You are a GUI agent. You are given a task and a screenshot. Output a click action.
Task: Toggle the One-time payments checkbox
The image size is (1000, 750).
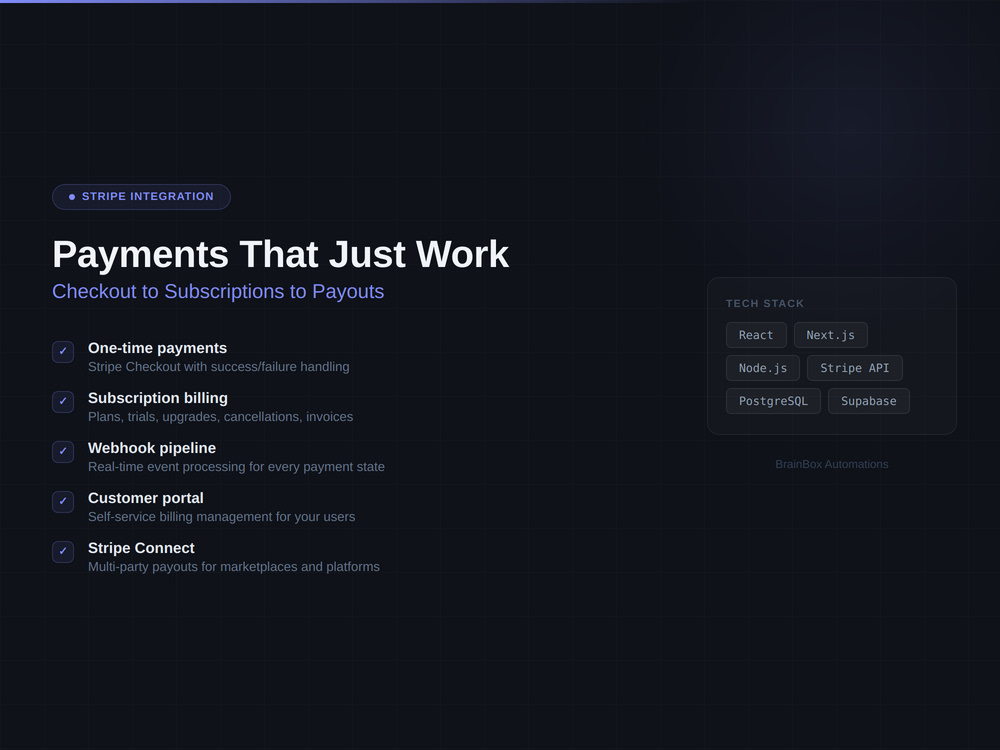coord(63,351)
